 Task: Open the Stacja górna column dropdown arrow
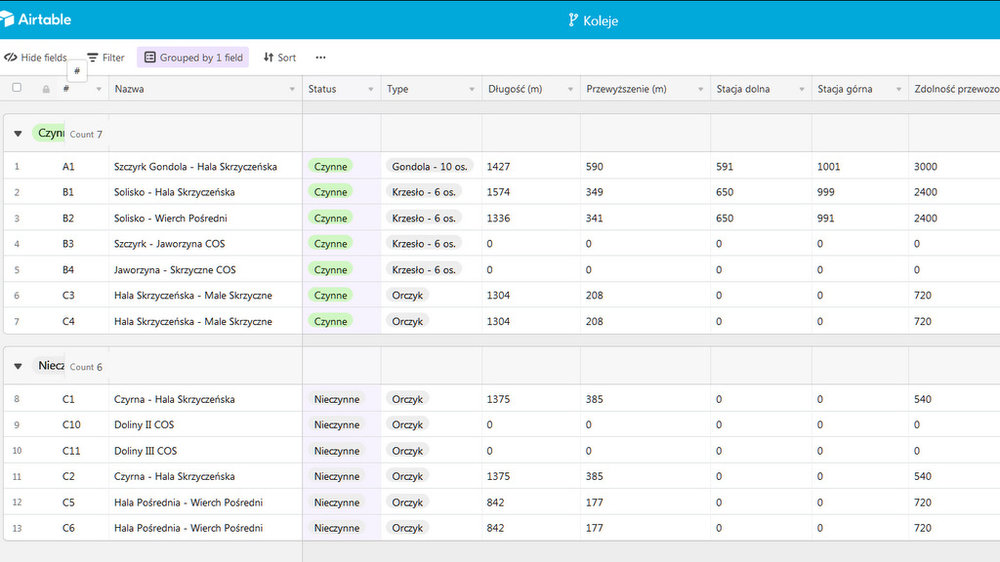899,89
